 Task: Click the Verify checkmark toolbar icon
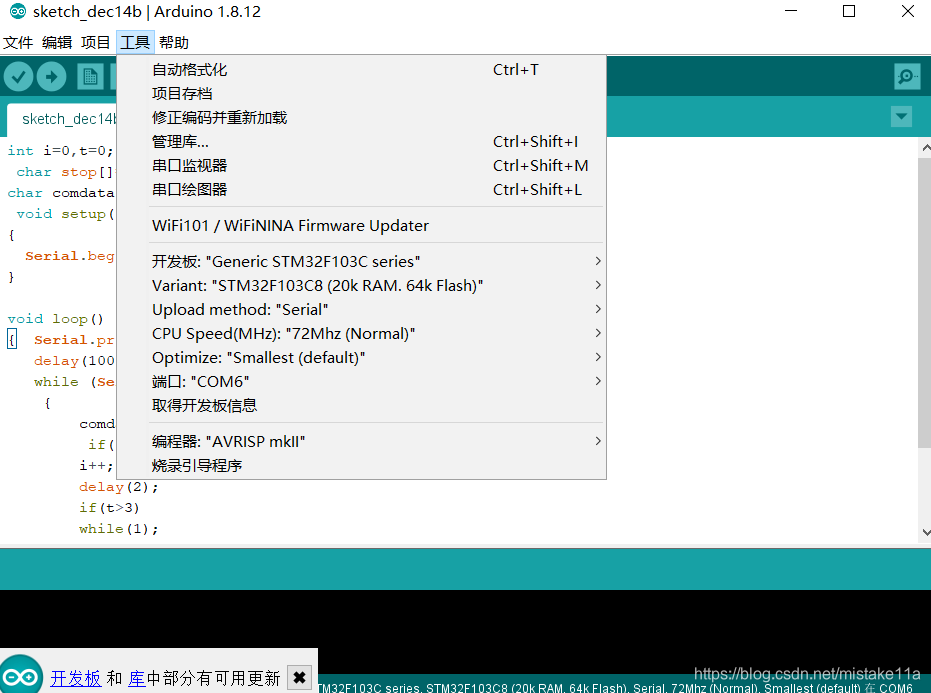(x=18, y=77)
